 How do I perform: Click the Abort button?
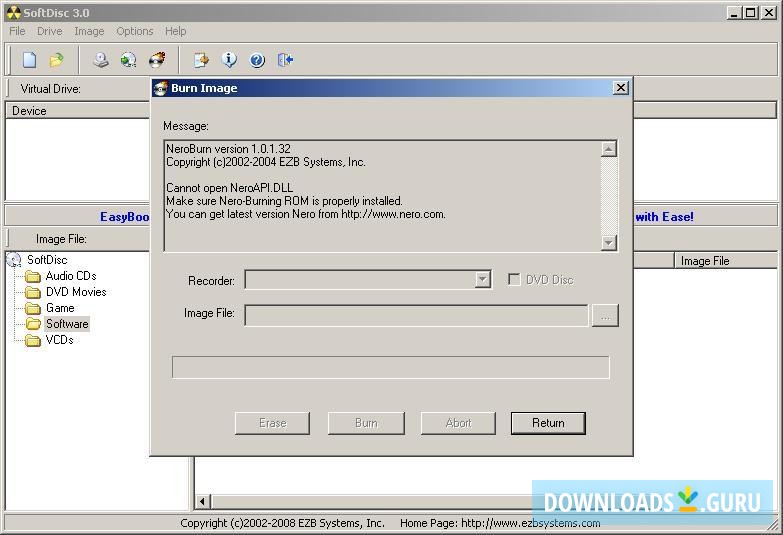point(458,423)
